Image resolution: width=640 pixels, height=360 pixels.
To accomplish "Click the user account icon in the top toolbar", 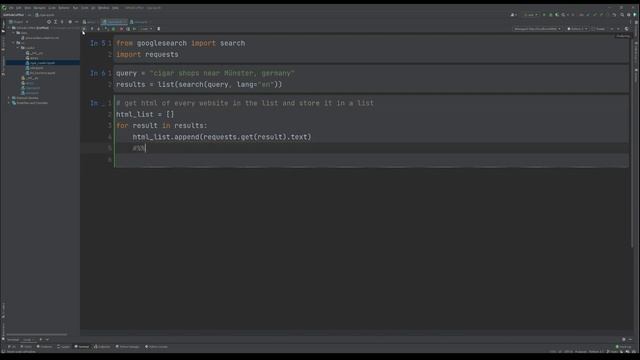I will coord(513,15).
